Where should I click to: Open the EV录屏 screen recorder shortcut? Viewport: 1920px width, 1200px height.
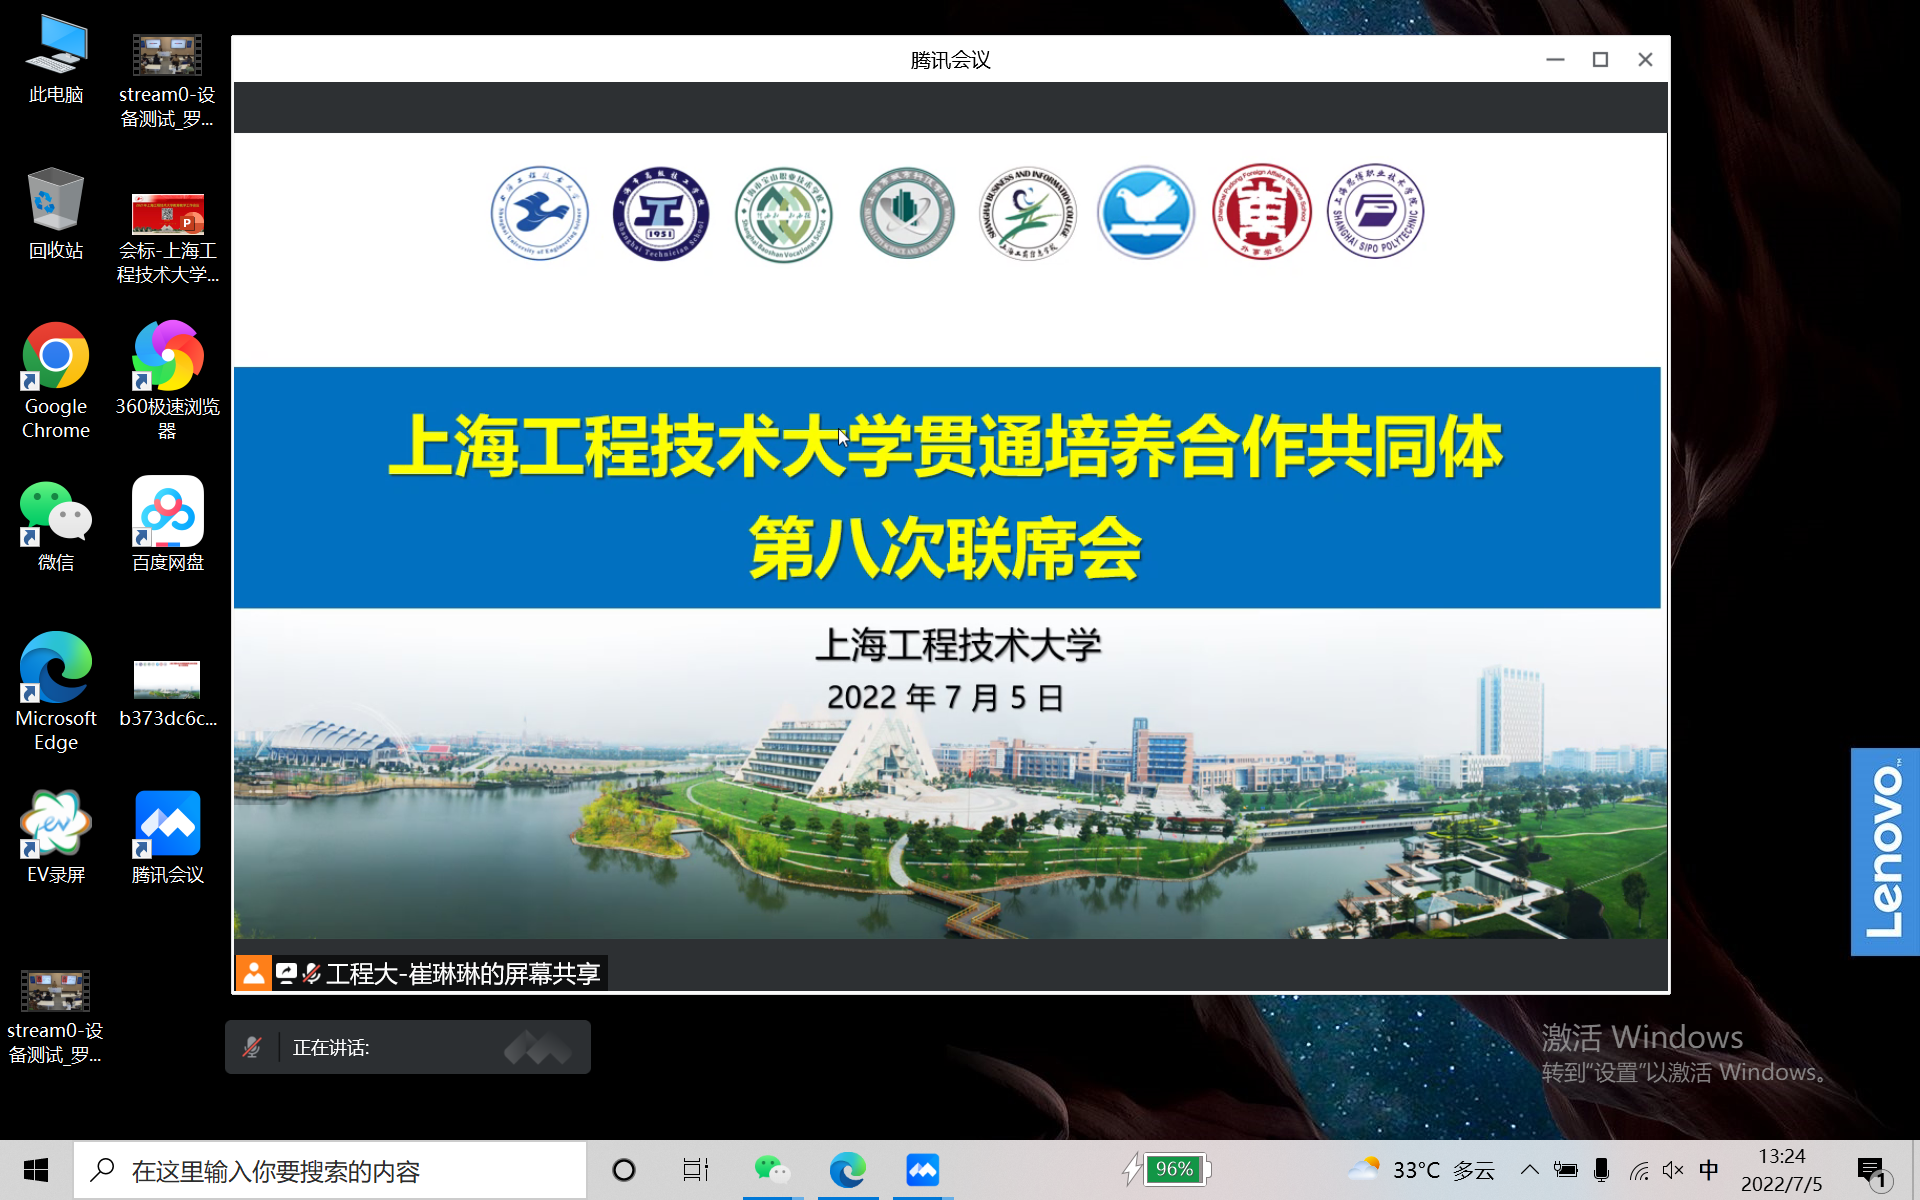pos(56,826)
